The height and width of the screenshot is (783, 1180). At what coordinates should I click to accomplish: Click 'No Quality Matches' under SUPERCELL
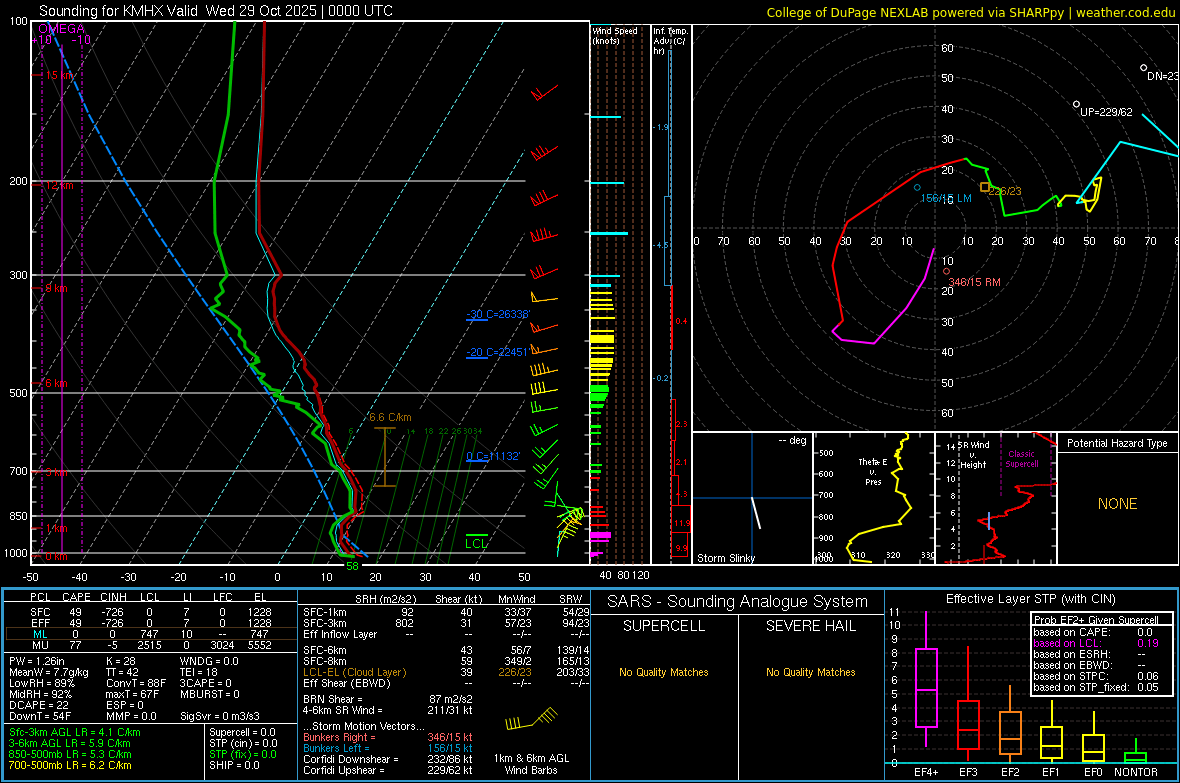pos(664,672)
